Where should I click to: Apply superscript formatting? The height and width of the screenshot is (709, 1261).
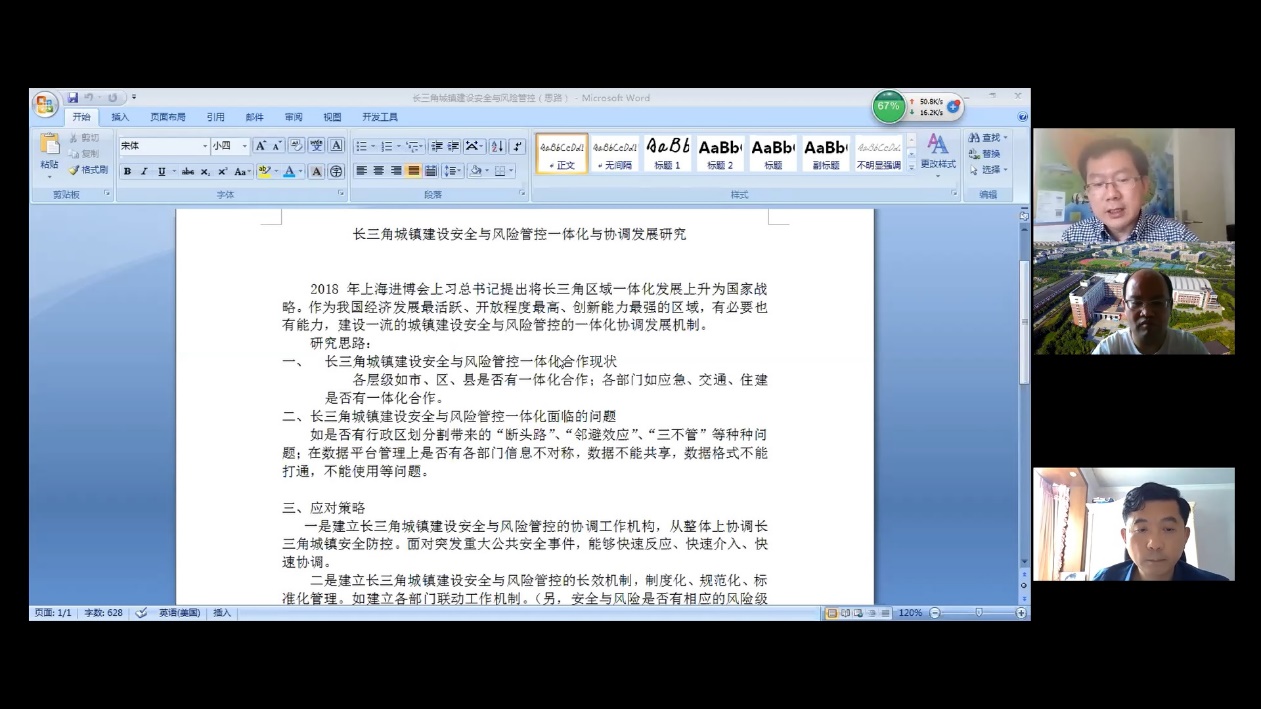(222, 172)
